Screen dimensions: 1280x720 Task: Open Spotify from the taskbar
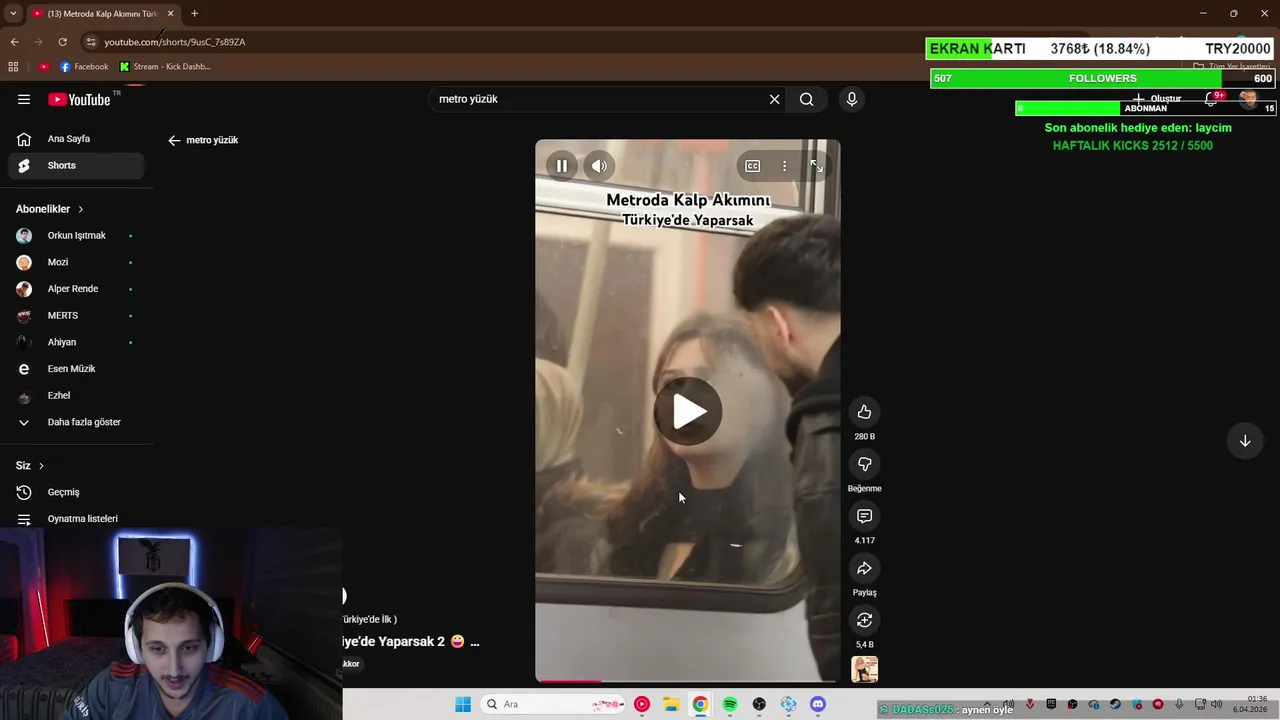730,704
